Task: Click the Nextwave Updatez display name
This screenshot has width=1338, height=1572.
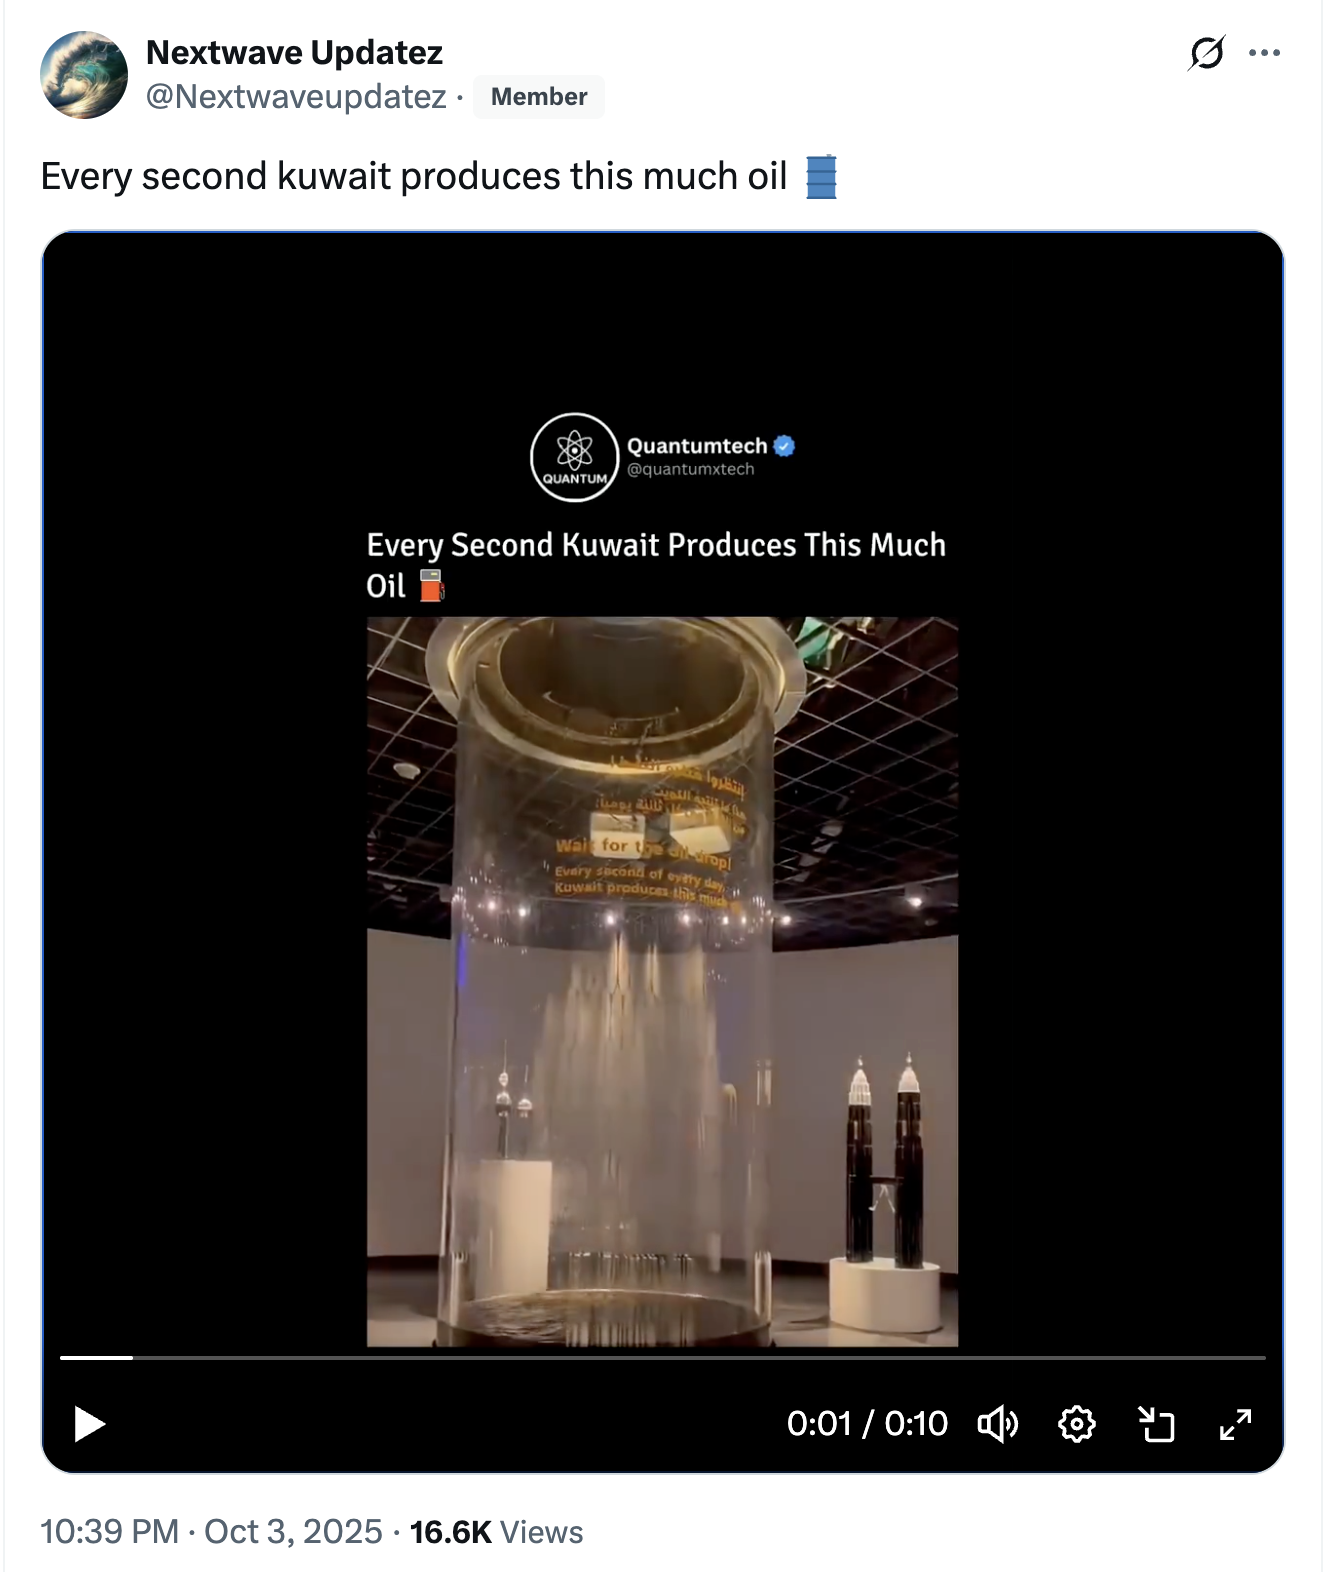Action: pyautogui.click(x=294, y=52)
